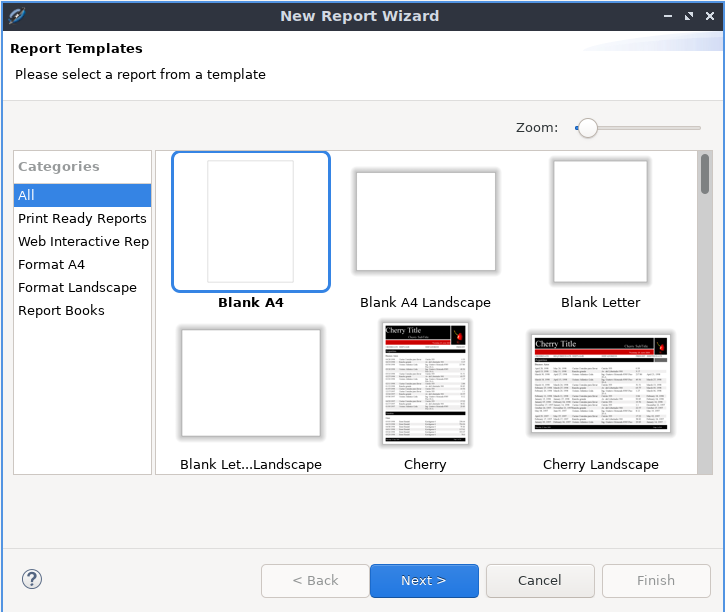Click the 'Blank Letter' label text

601,302
